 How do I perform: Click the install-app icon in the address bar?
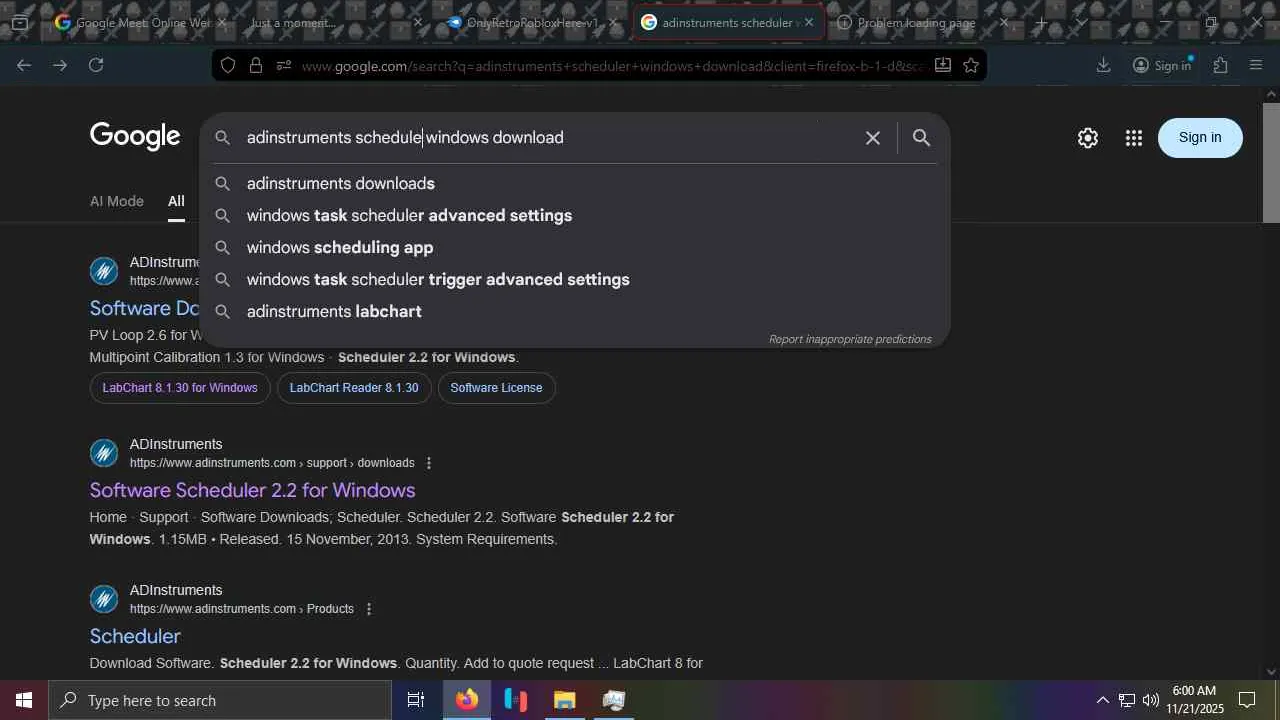tap(942, 65)
